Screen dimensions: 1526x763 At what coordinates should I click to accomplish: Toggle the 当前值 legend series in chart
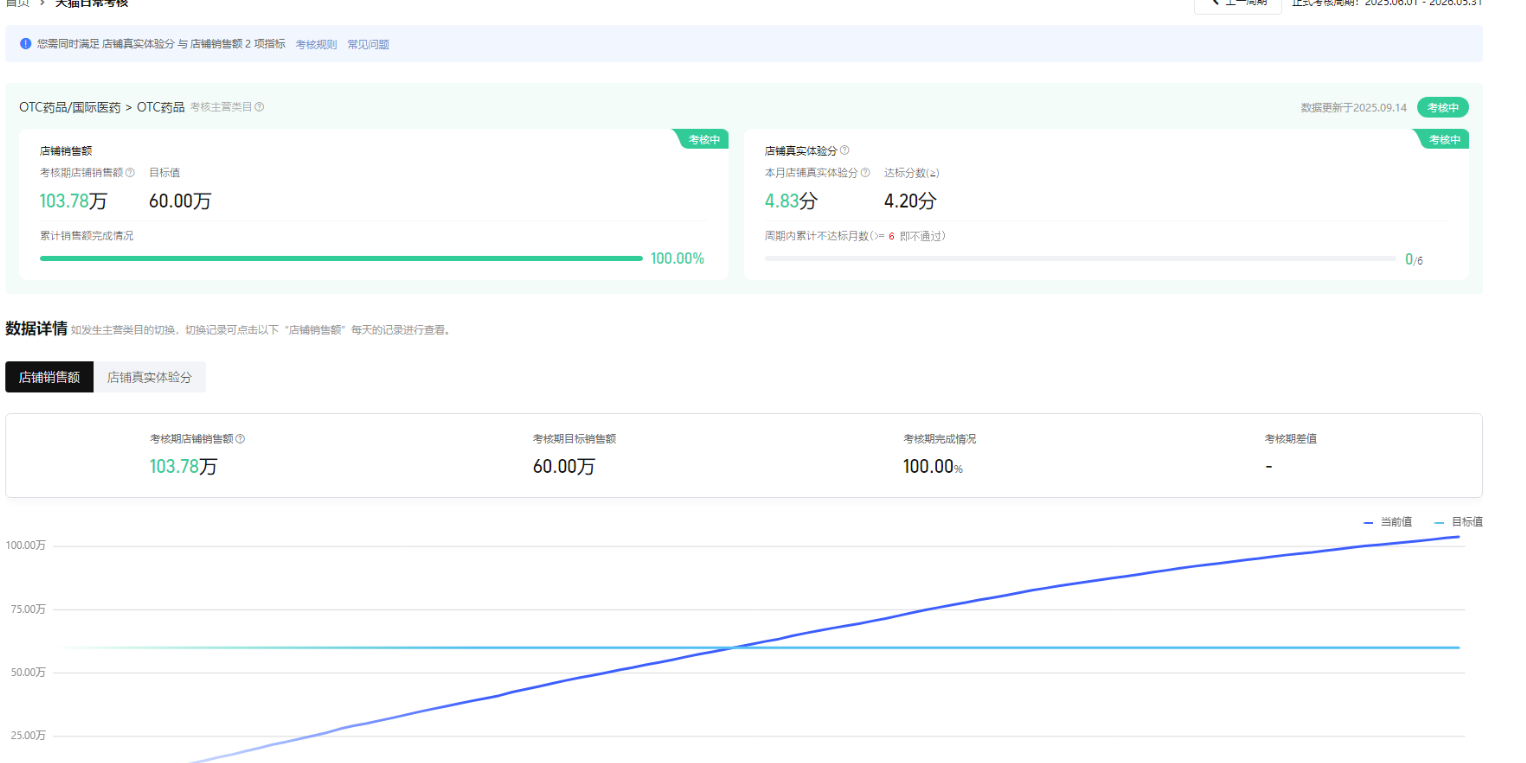[x=1388, y=522]
